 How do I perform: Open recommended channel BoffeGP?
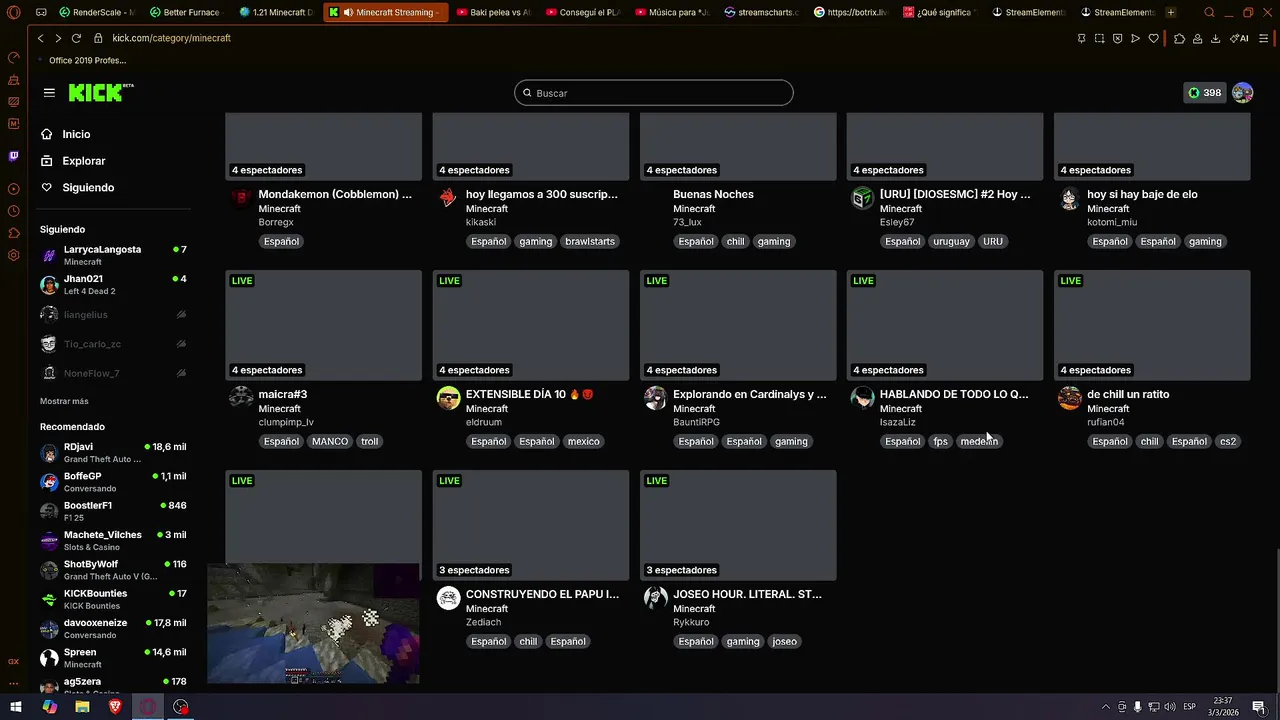point(113,482)
